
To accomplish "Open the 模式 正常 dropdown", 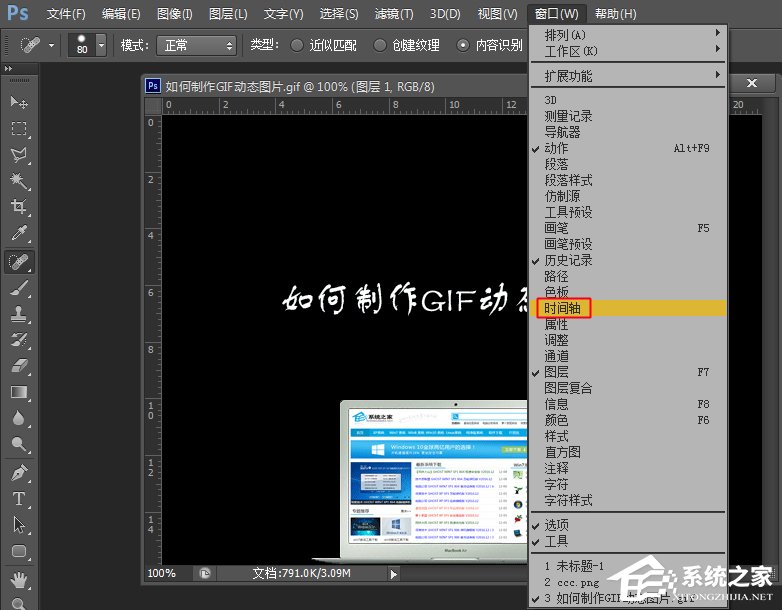I will point(196,45).
